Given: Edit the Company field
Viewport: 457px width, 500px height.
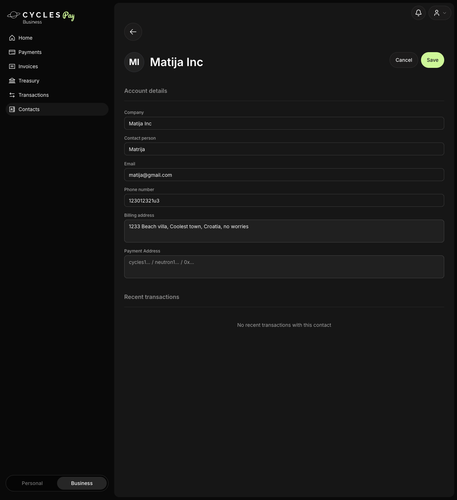Looking at the screenshot, I should (x=284, y=123).
